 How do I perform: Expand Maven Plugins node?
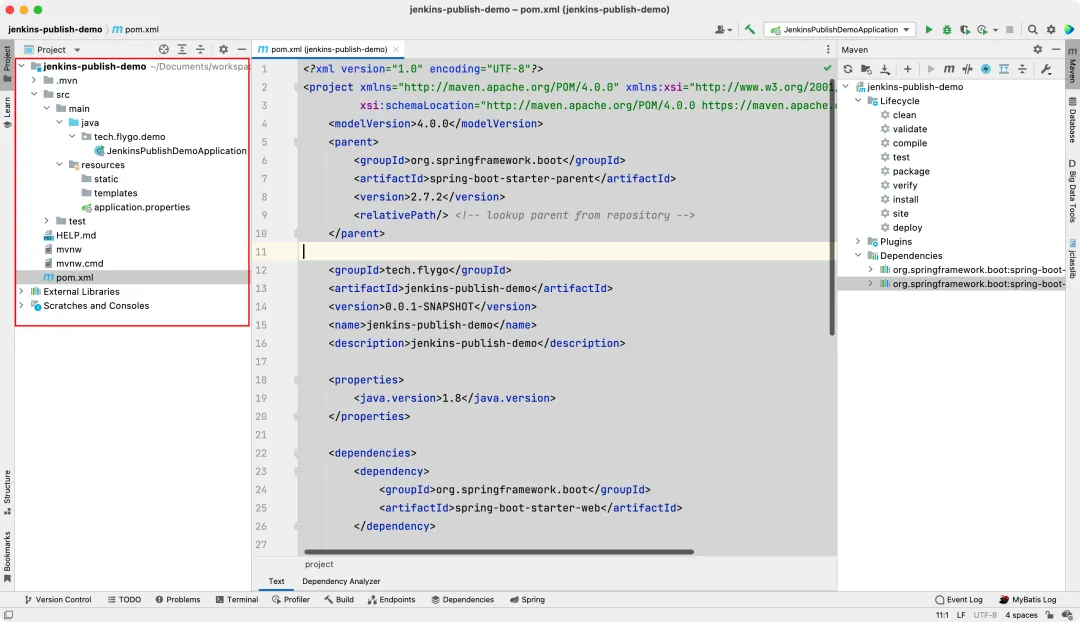pyautogui.click(x=858, y=242)
